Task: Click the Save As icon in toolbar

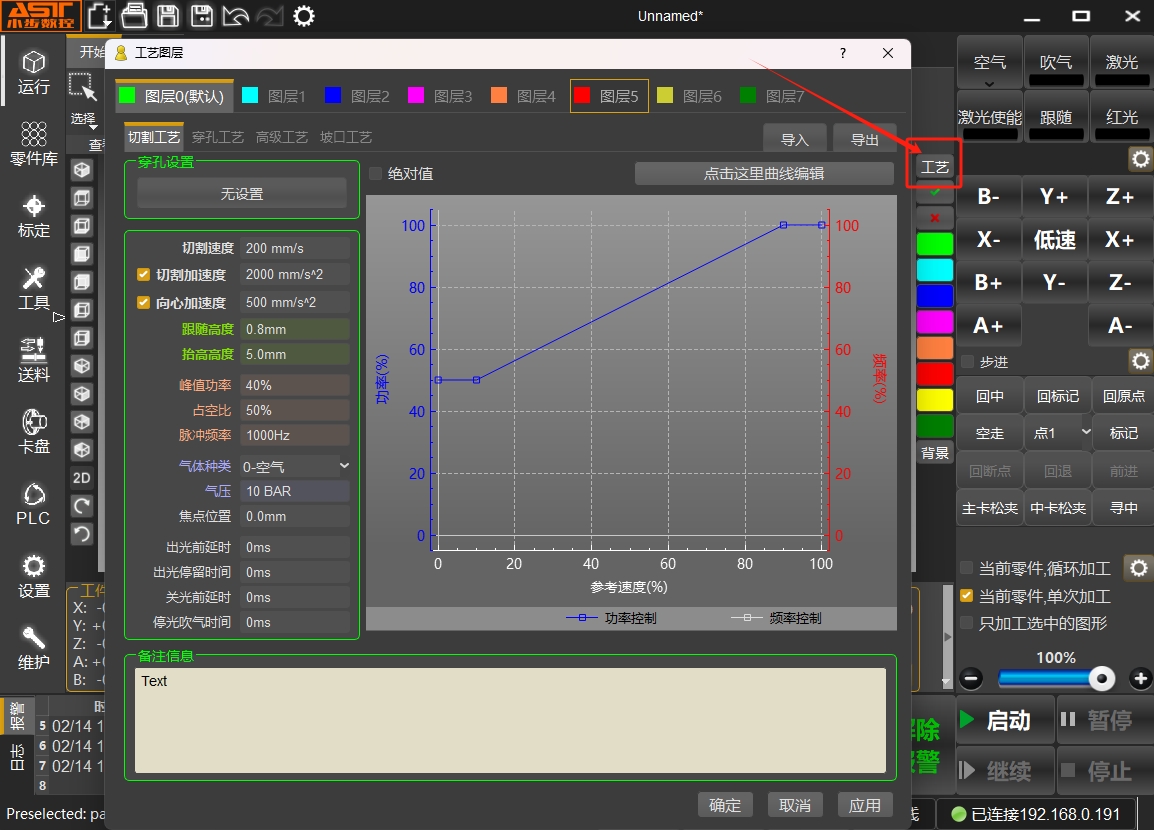Action: (x=202, y=15)
